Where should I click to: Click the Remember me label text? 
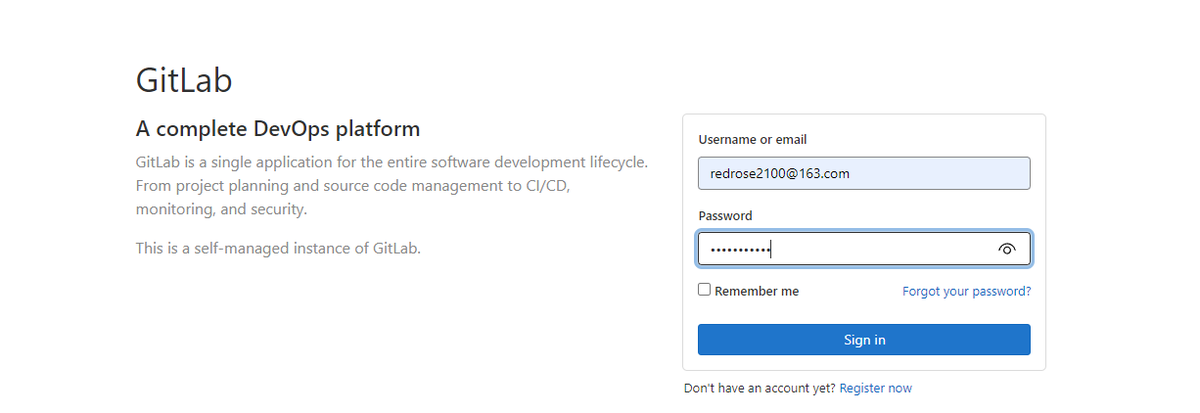click(x=757, y=291)
